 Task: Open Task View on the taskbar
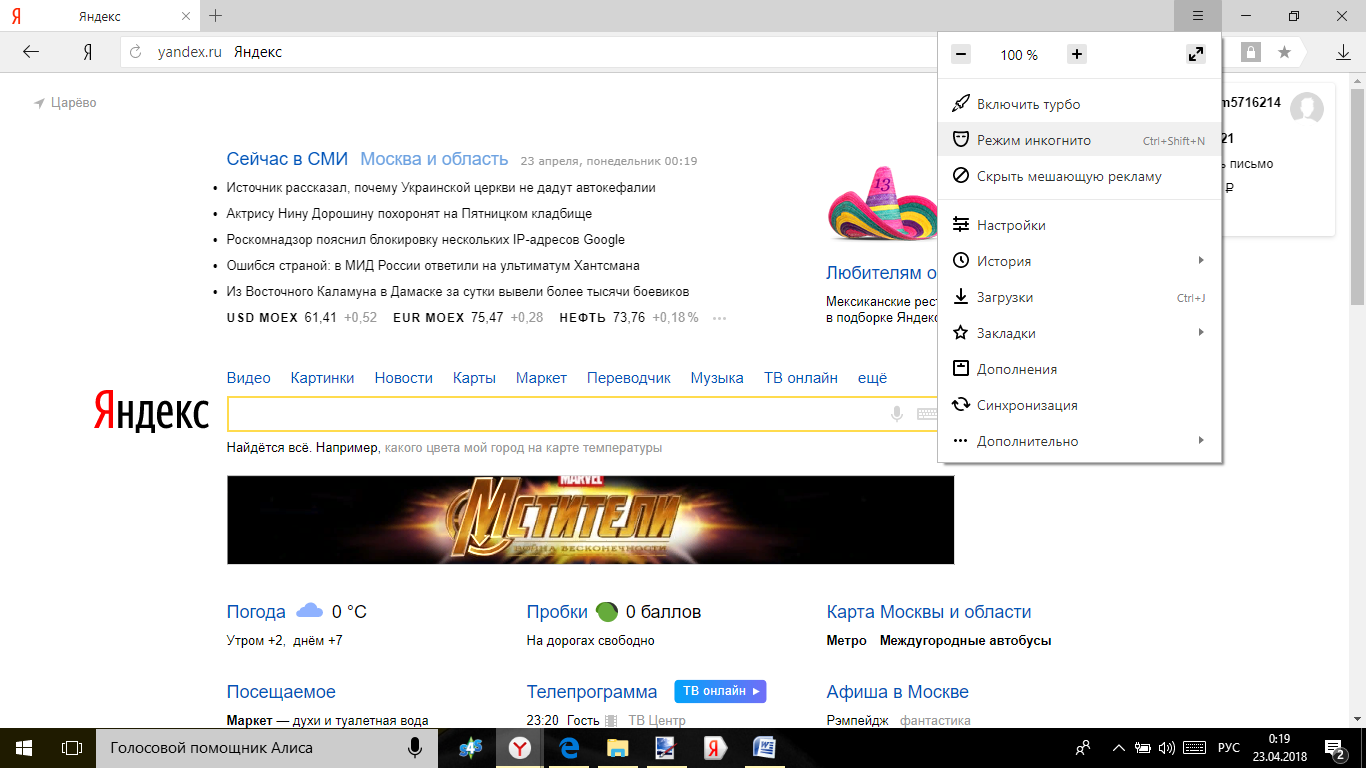pos(71,748)
